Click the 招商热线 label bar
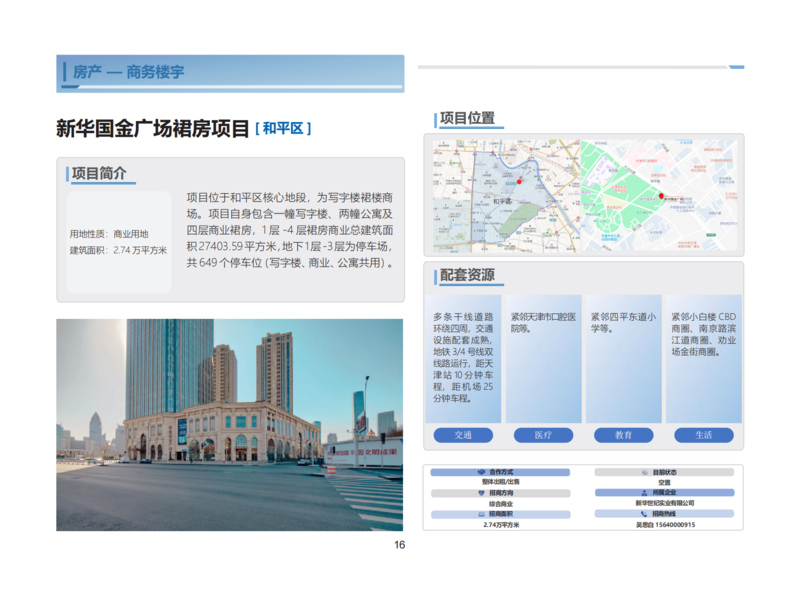The width and height of the screenshot is (800, 594). 664,514
